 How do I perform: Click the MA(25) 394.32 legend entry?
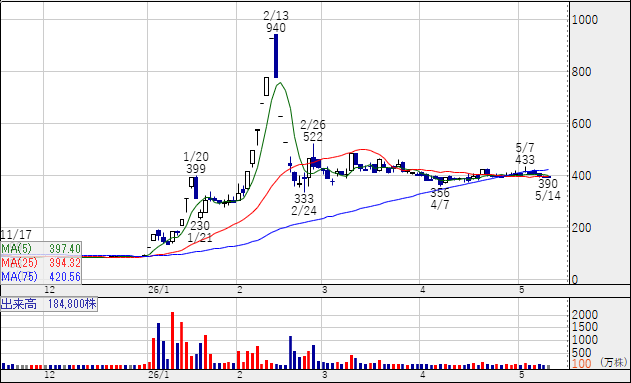tap(41, 263)
